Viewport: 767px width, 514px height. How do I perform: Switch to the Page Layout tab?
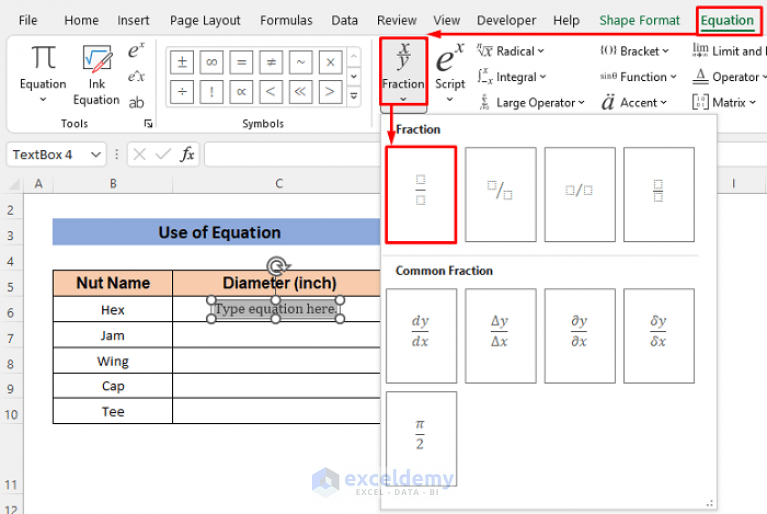[205, 20]
